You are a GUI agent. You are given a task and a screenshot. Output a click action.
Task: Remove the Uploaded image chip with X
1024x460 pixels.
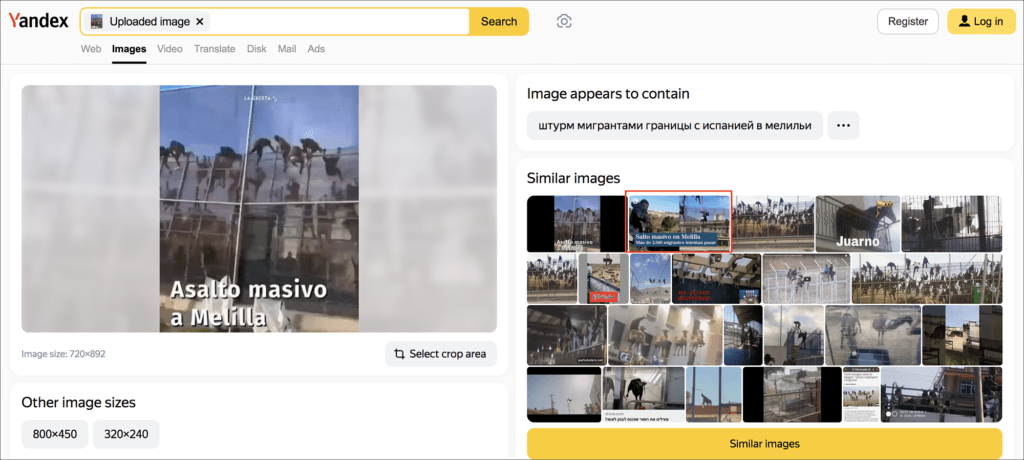pyautogui.click(x=200, y=21)
